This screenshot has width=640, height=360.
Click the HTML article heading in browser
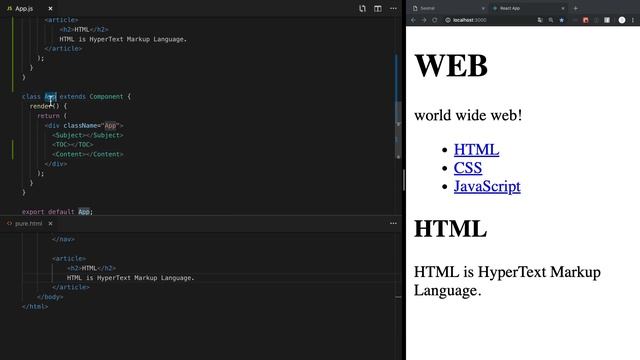(x=451, y=229)
